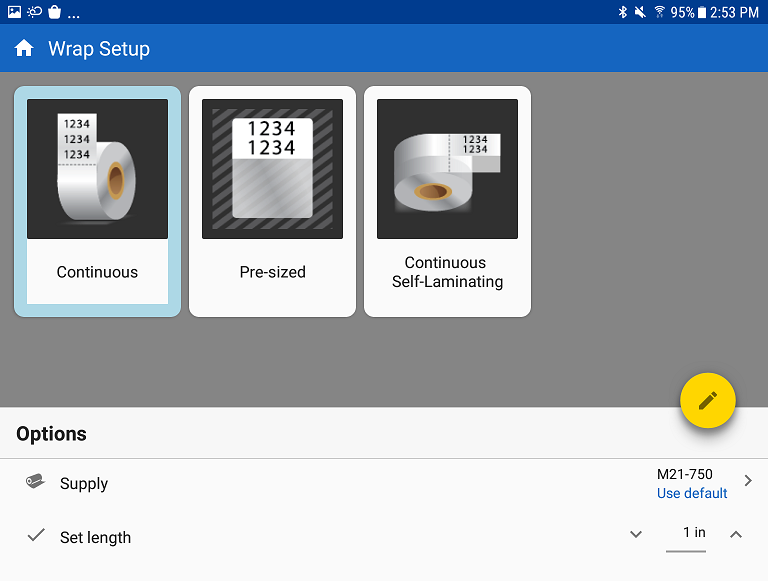Choose Continuous Self-Laminating wrap card
The image size is (768, 581).
point(447,201)
